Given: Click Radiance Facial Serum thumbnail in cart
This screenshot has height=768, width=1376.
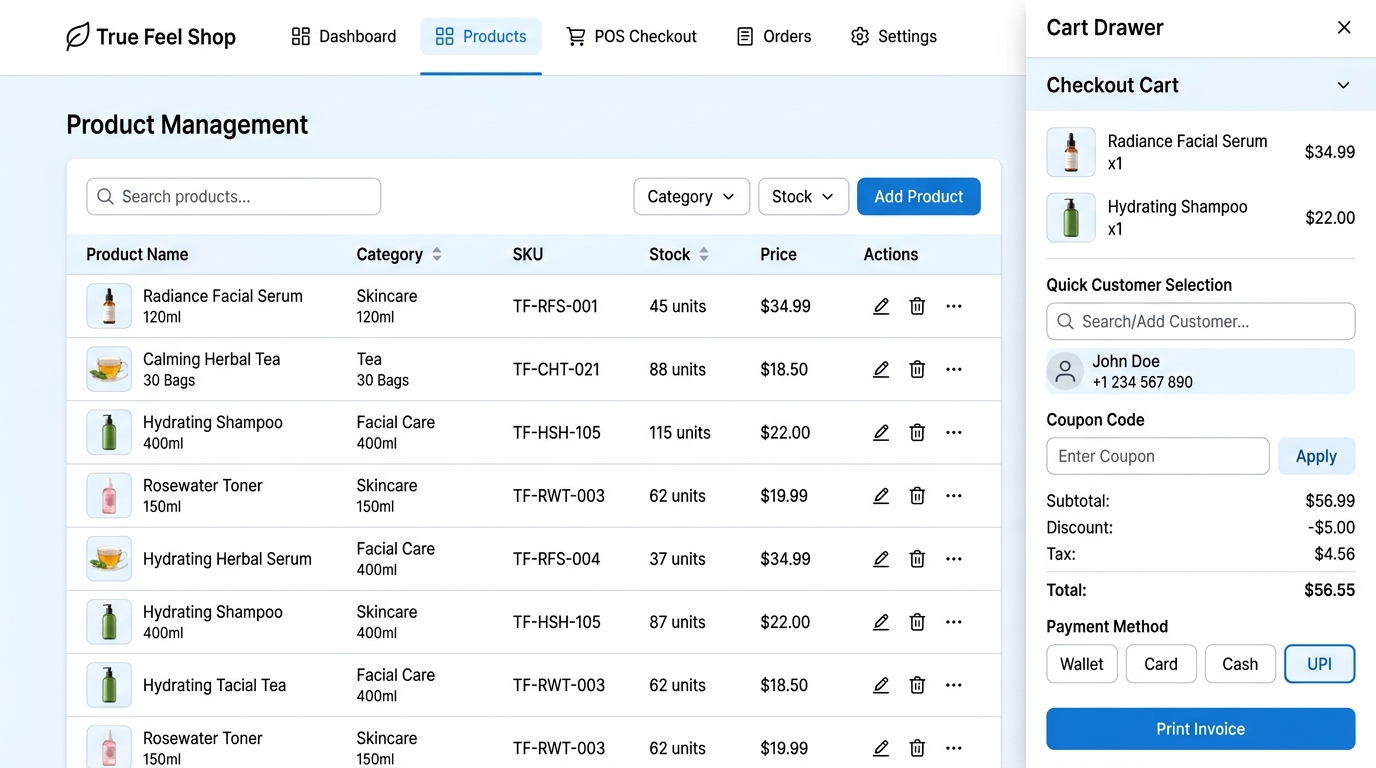Looking at the screenshot, I should (1071, 152).
